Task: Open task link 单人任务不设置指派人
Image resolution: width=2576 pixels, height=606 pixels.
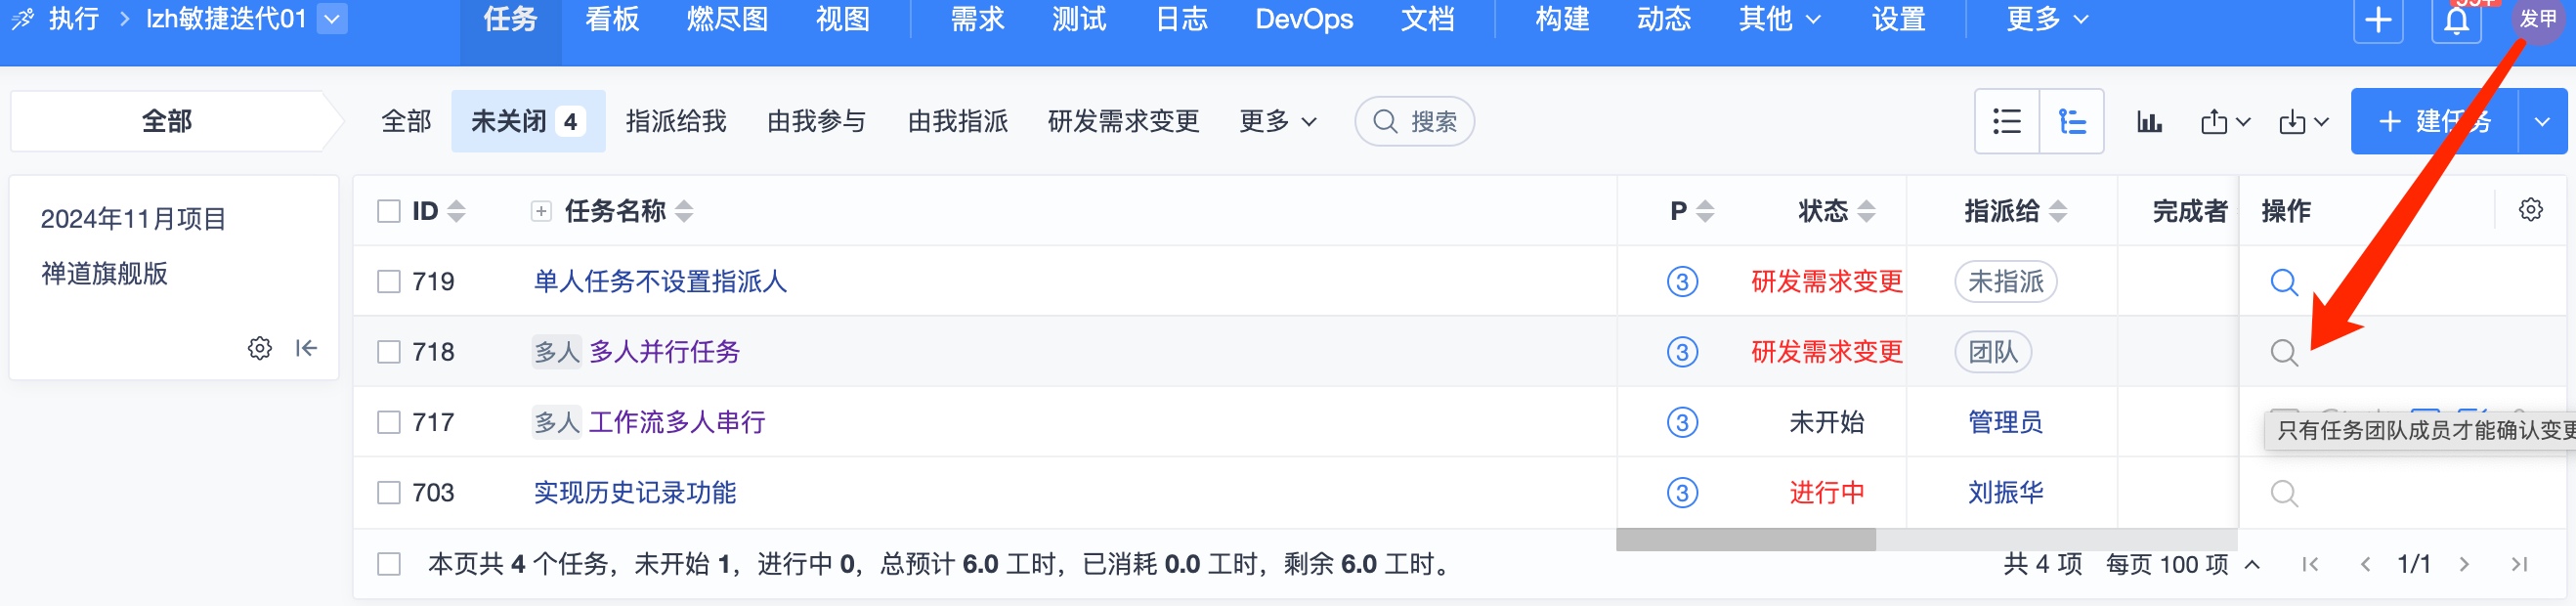Action: click(x=660, y=282)
